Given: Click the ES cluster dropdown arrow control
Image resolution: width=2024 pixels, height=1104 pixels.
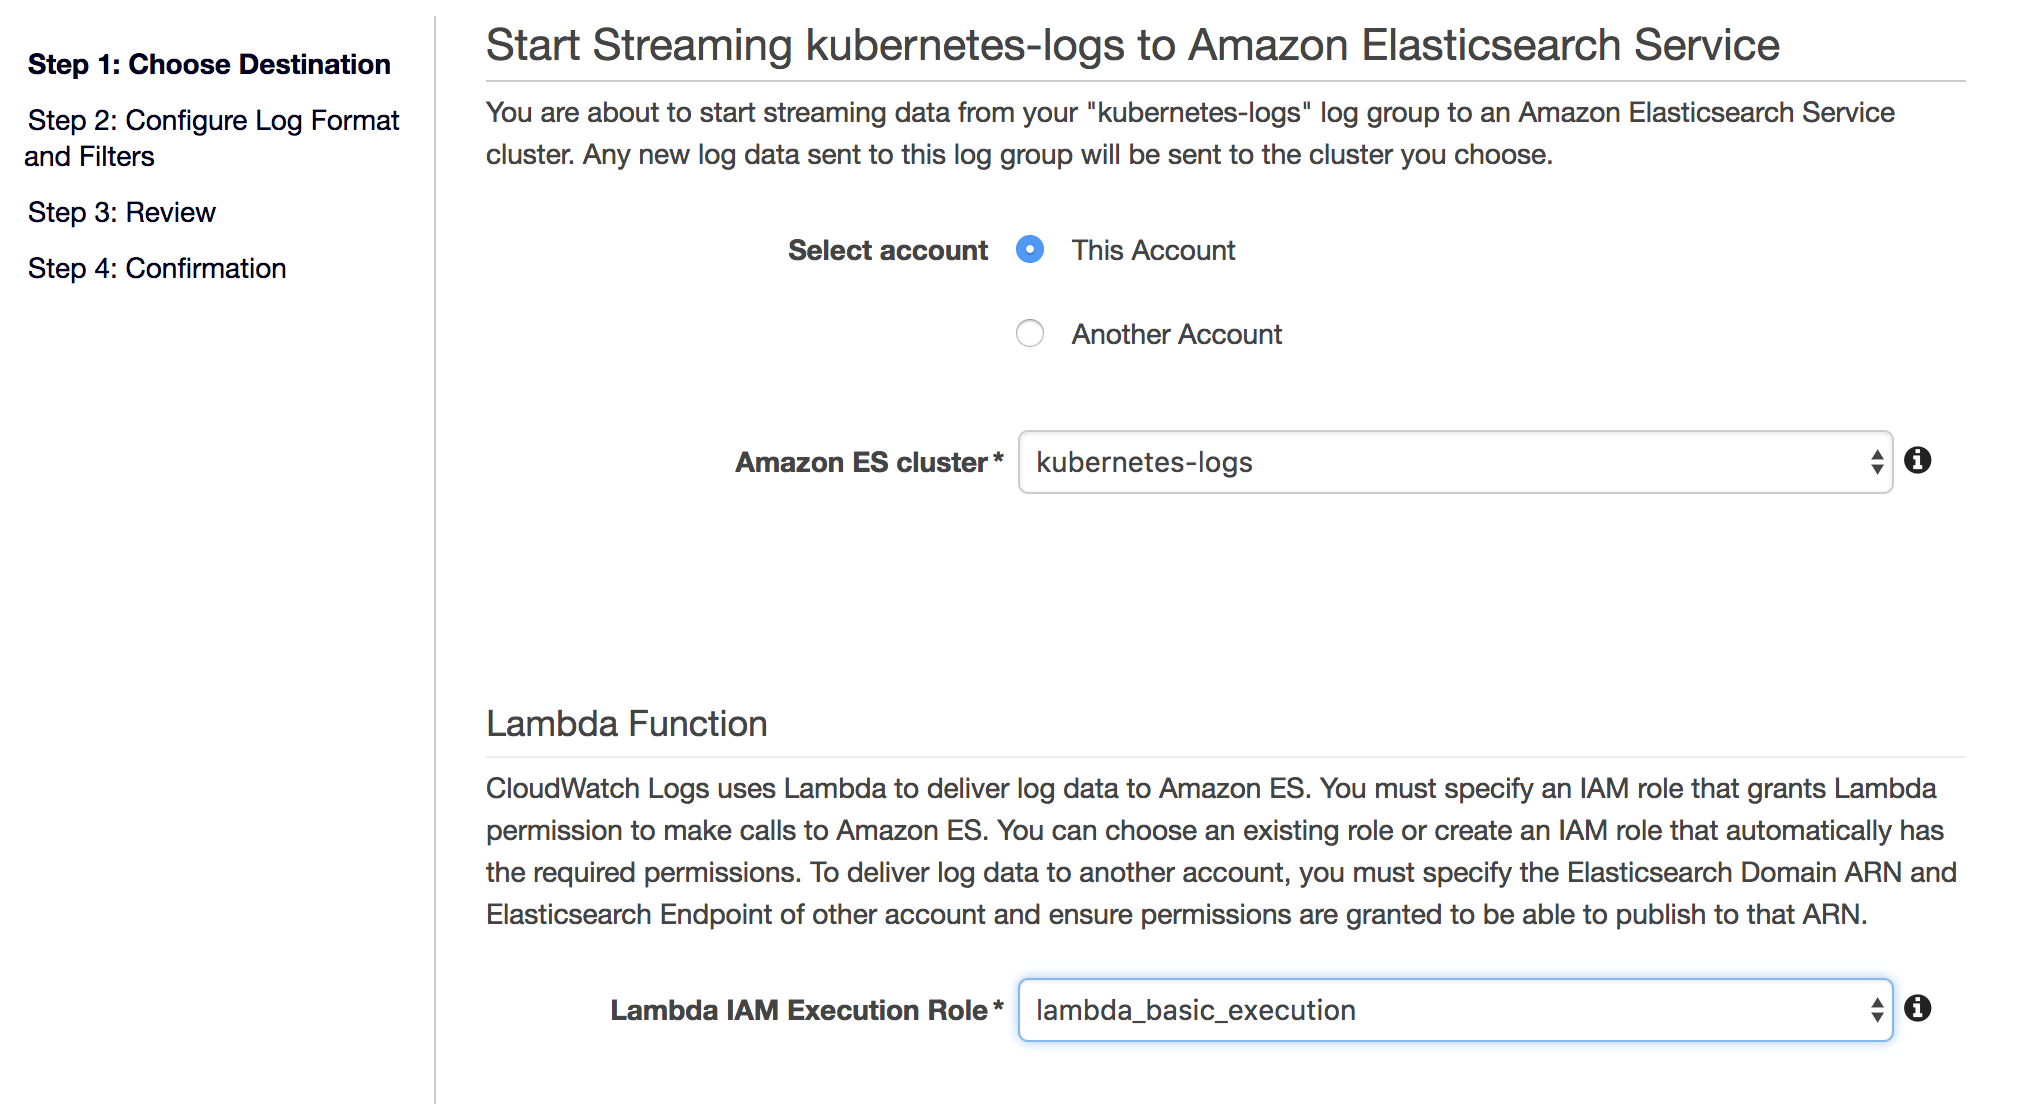Looking at the screenshot, I should point(1877,463).
